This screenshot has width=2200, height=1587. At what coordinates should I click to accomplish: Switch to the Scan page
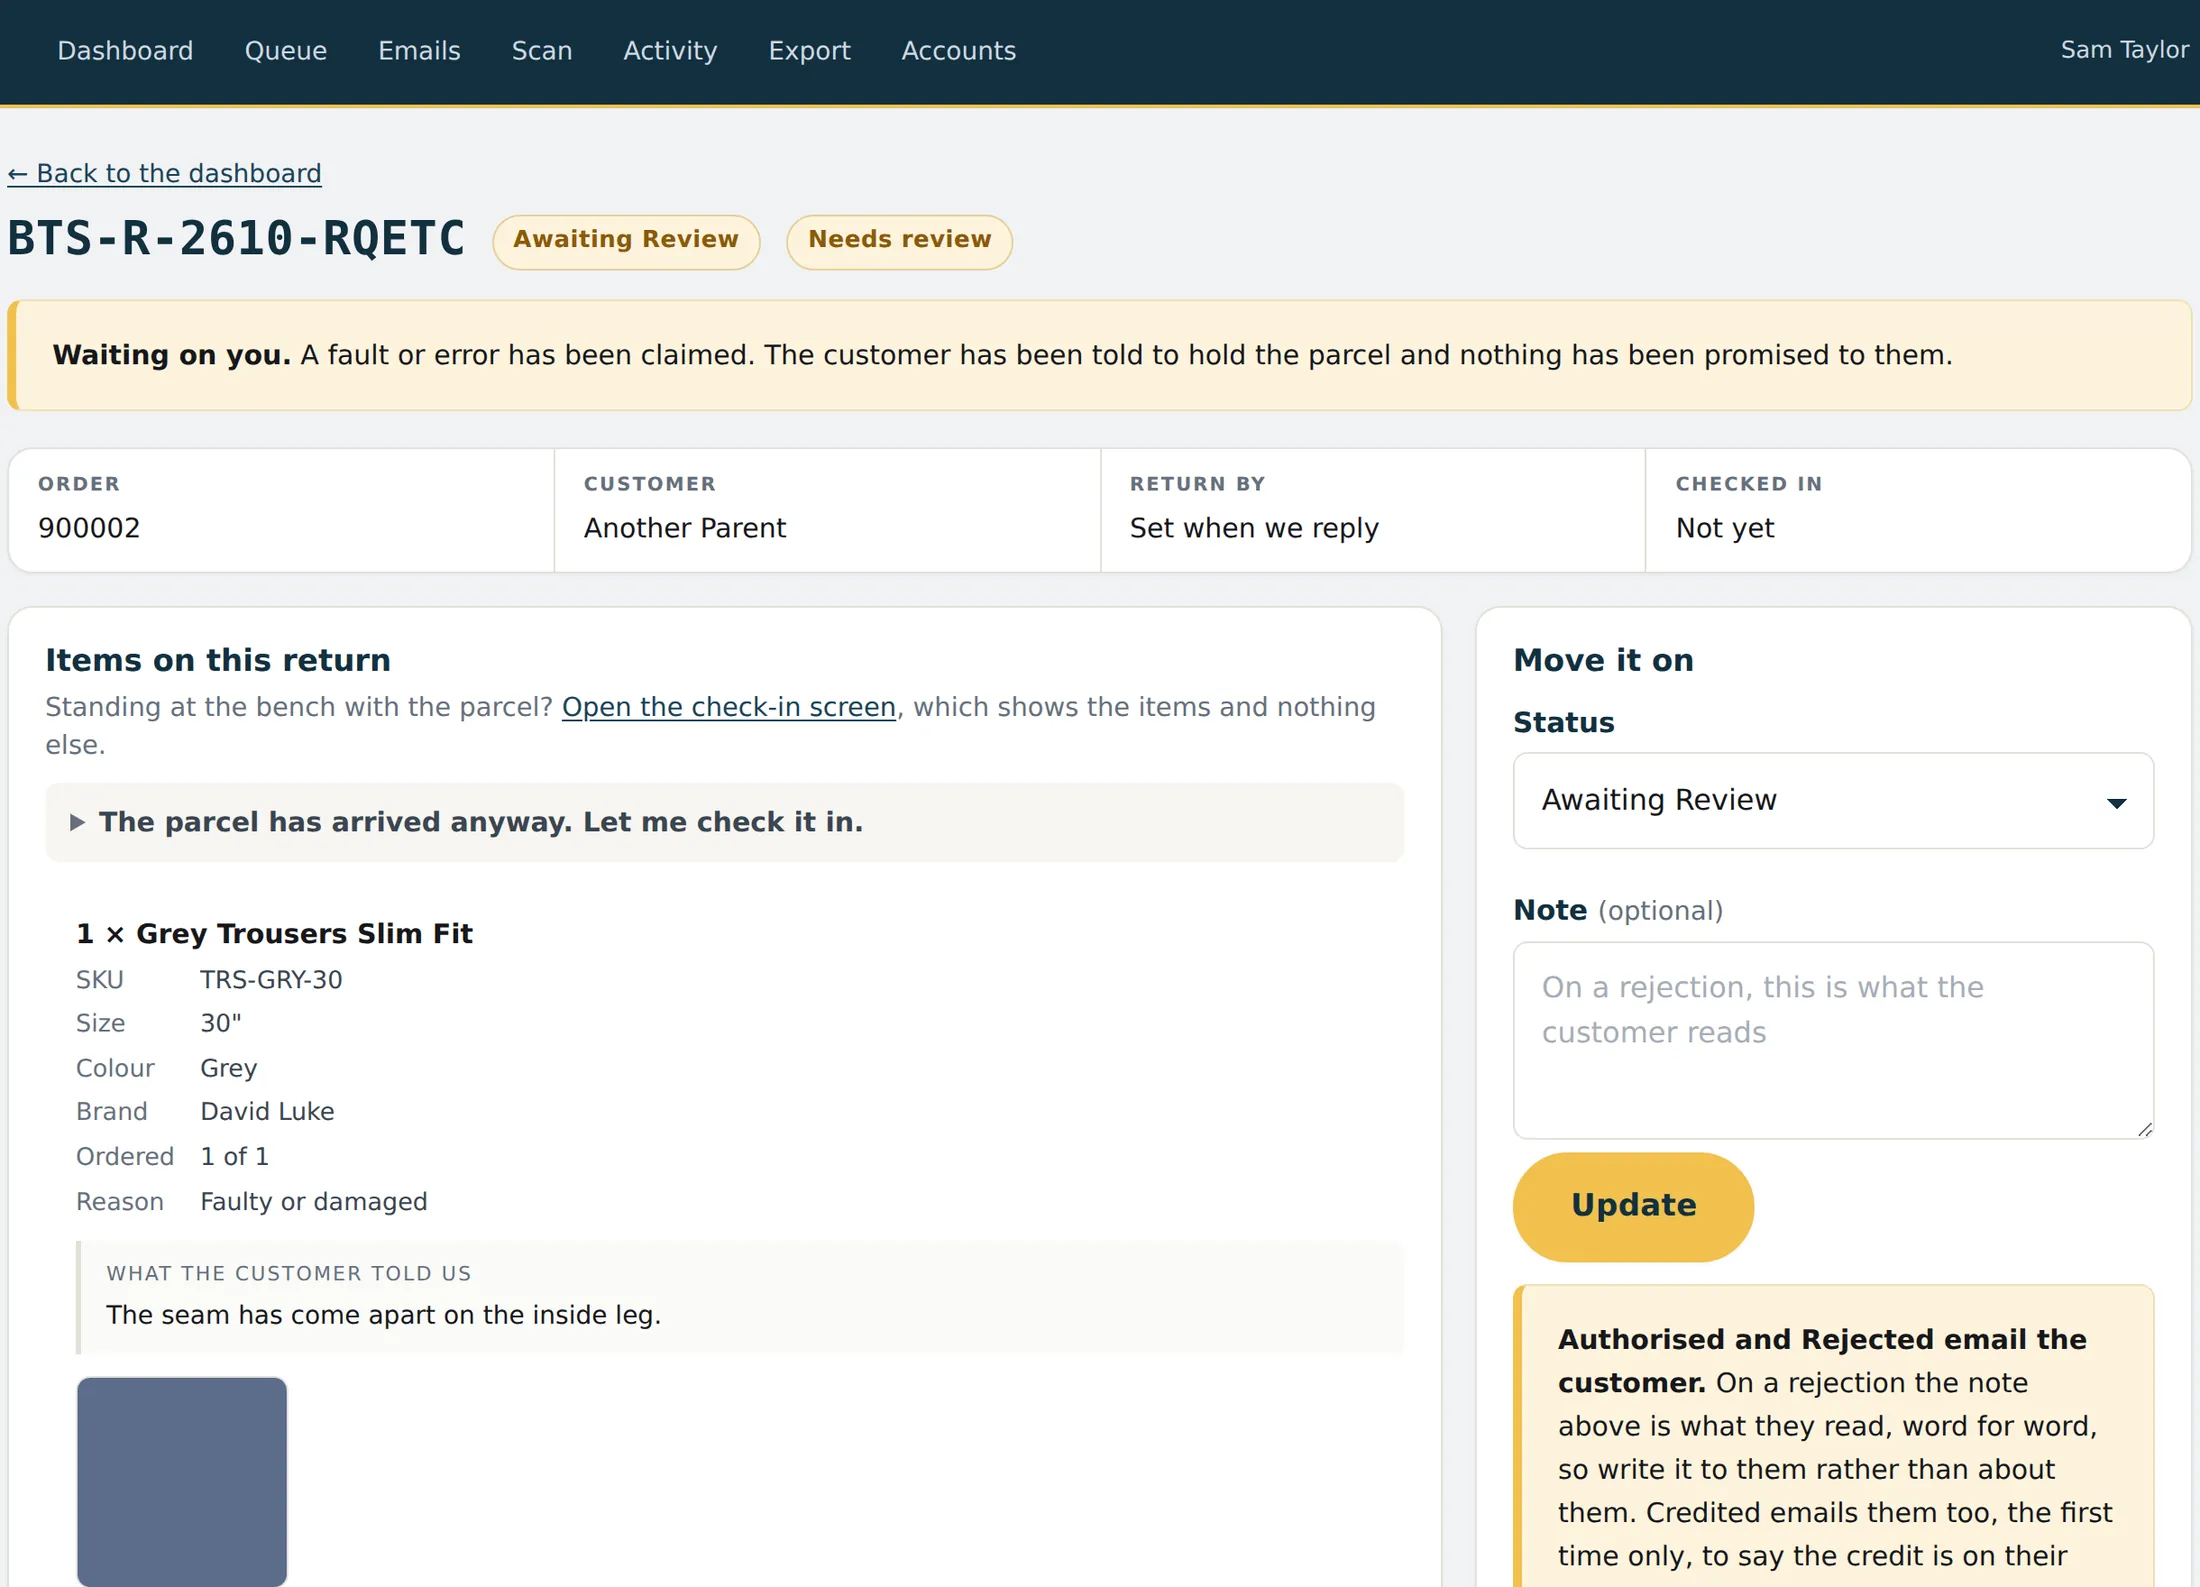point(542,51)
